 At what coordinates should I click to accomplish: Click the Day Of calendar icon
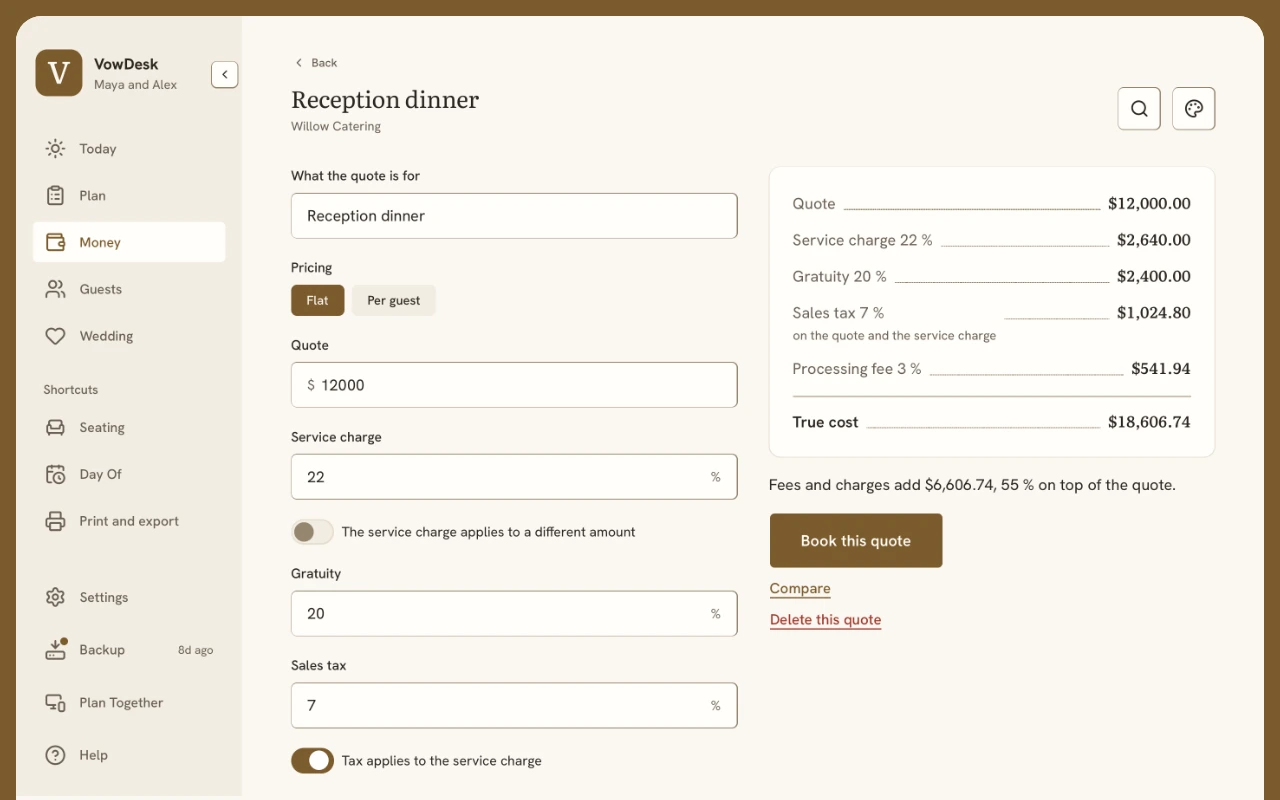point(56,474)
